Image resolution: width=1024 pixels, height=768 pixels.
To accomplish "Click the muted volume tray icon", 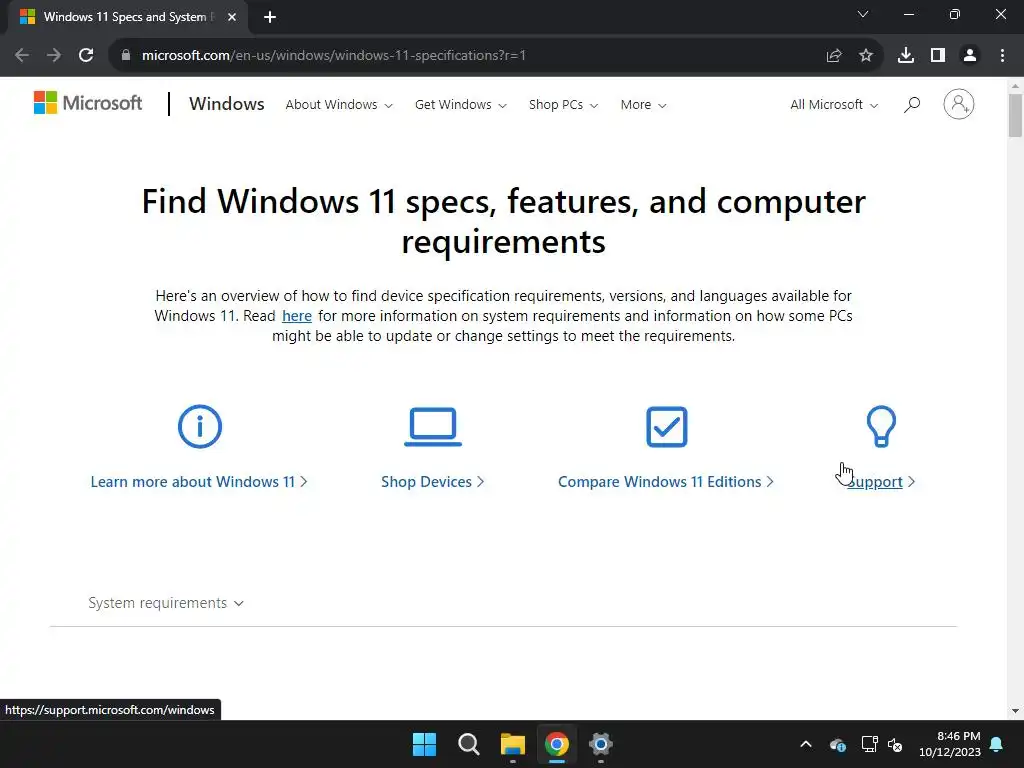I will [895, 744].
